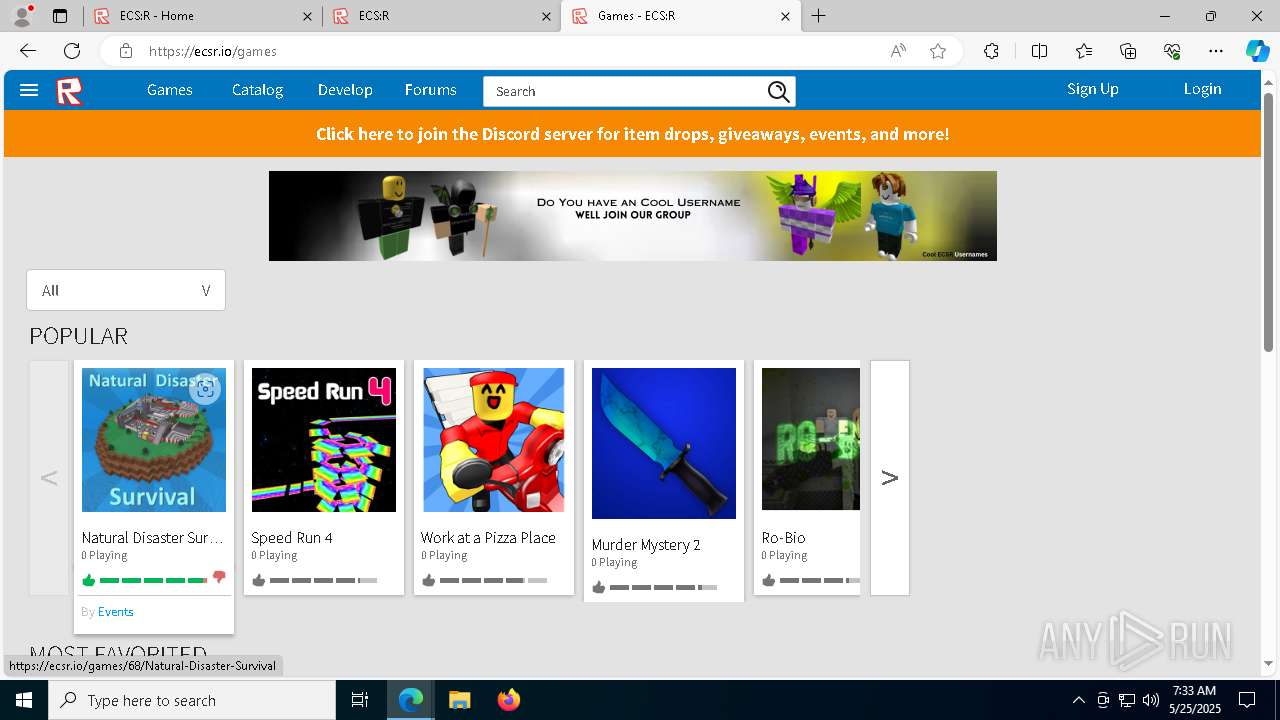Click visual search icon on Natural Disaster thumbnail
Image resolution: width=1280 pixels, height=720 pixels.
(206, 389)
